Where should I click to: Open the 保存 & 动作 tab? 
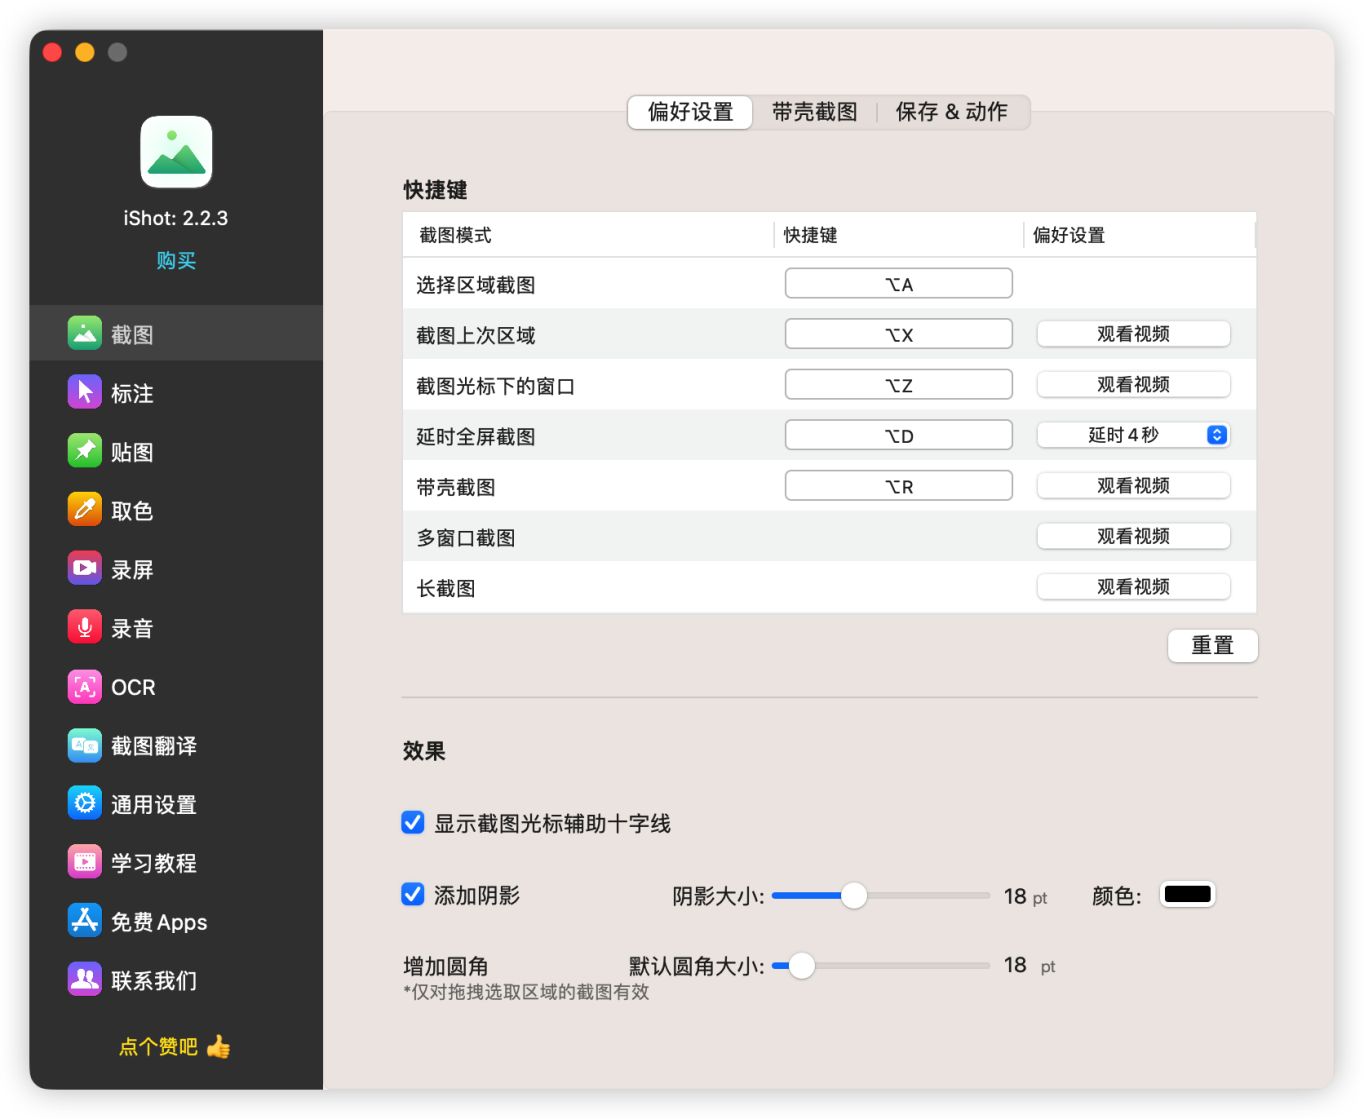(x=951, y=112)
